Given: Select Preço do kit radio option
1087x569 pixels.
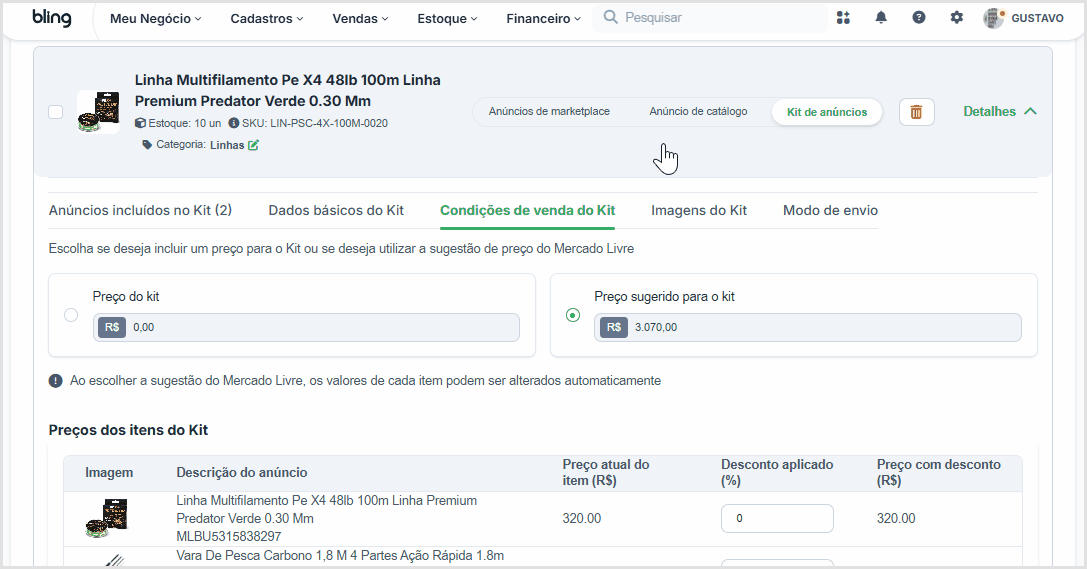Looking at the screenshot, I should pyautogui.click(x=71, y=315).
